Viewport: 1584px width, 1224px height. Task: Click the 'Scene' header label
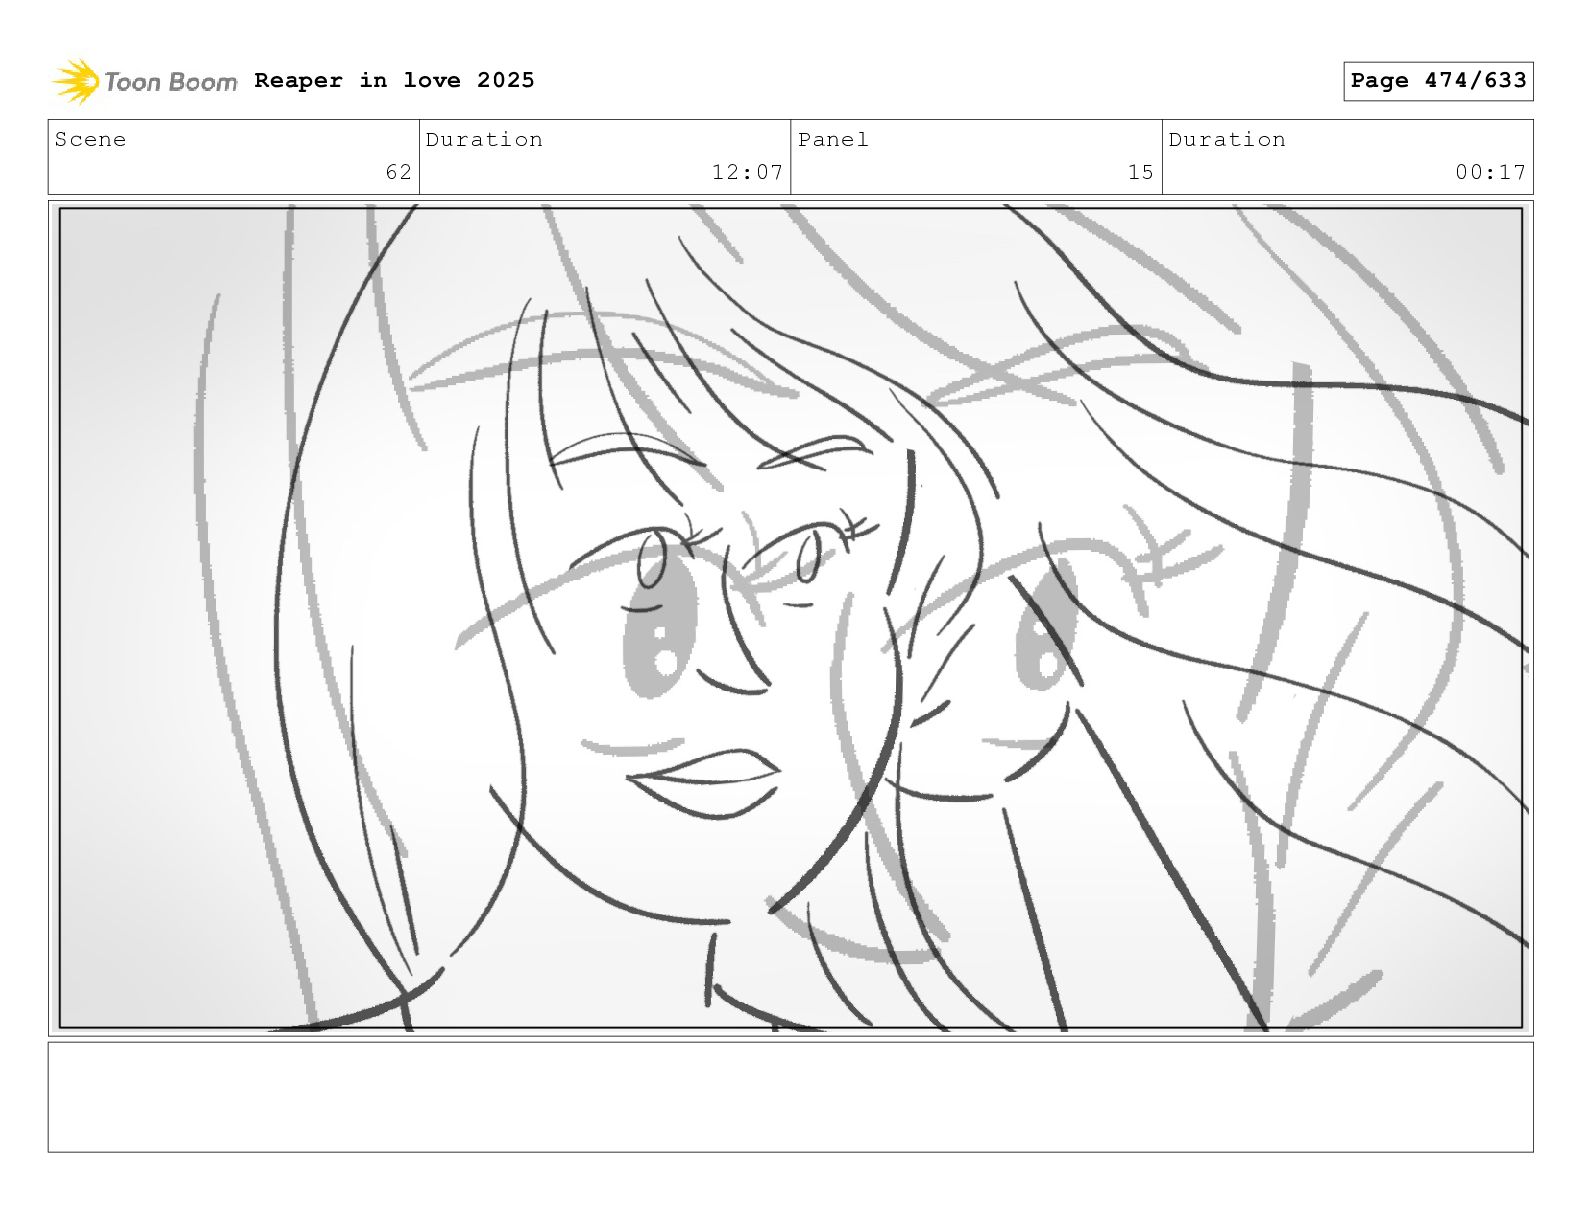pyautogui.click(x=91, y=140)
